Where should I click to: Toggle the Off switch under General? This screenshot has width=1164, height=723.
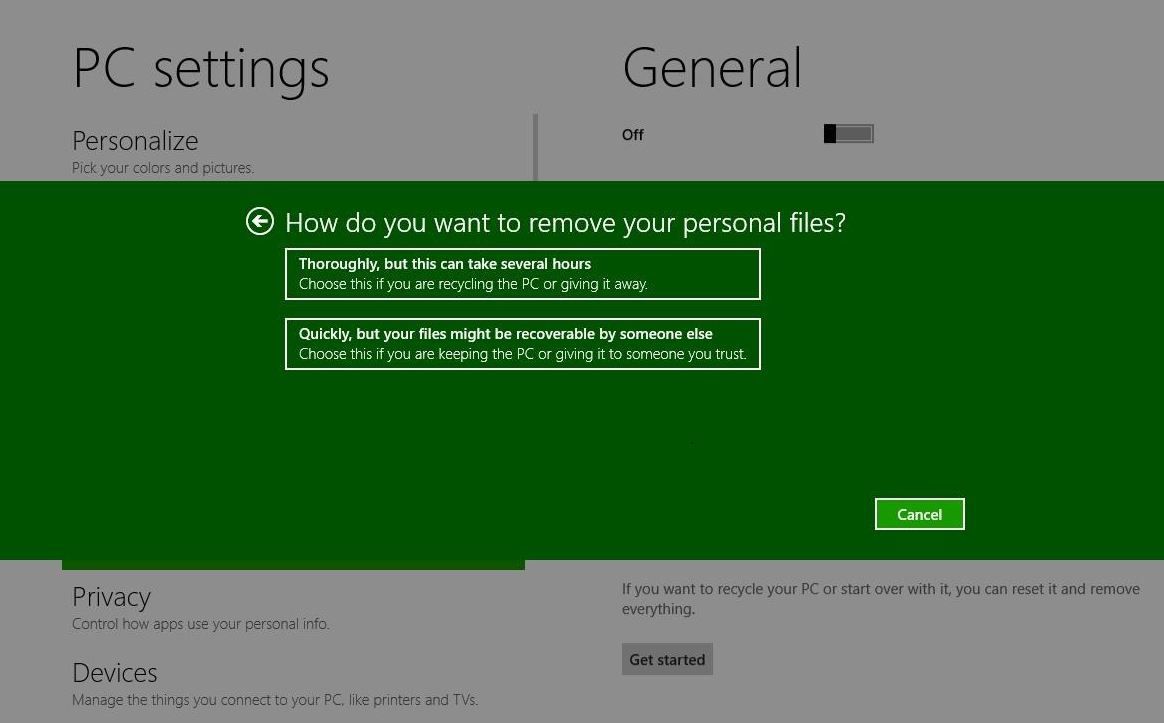pos(849,134)
